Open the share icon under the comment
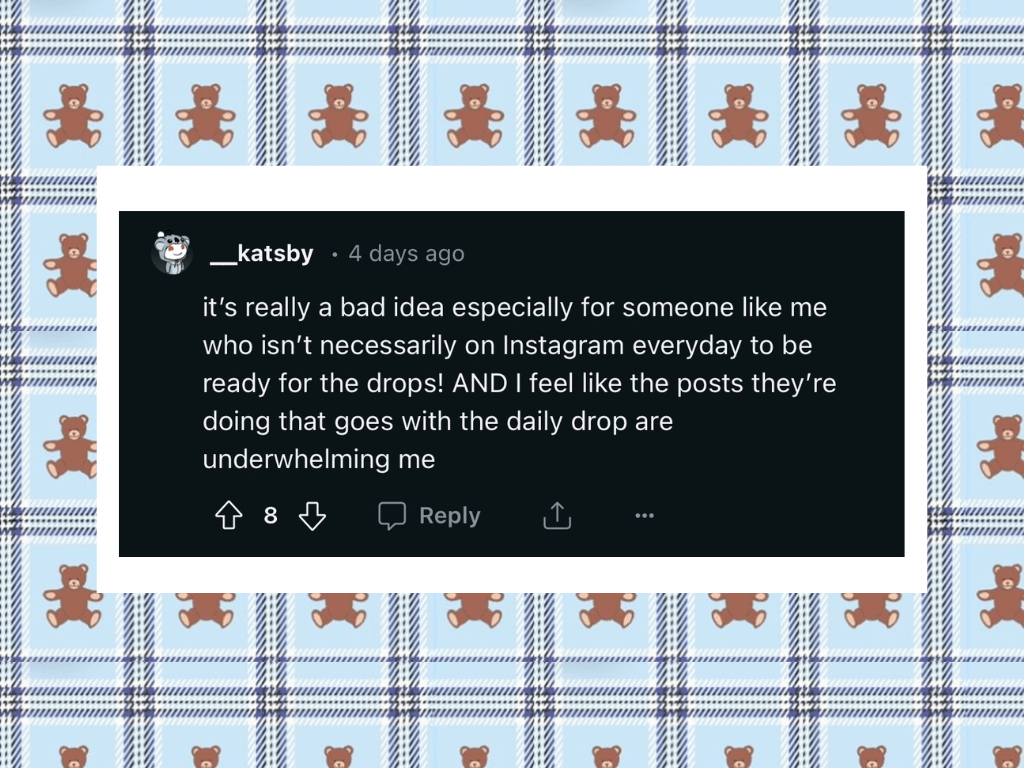 557,516
